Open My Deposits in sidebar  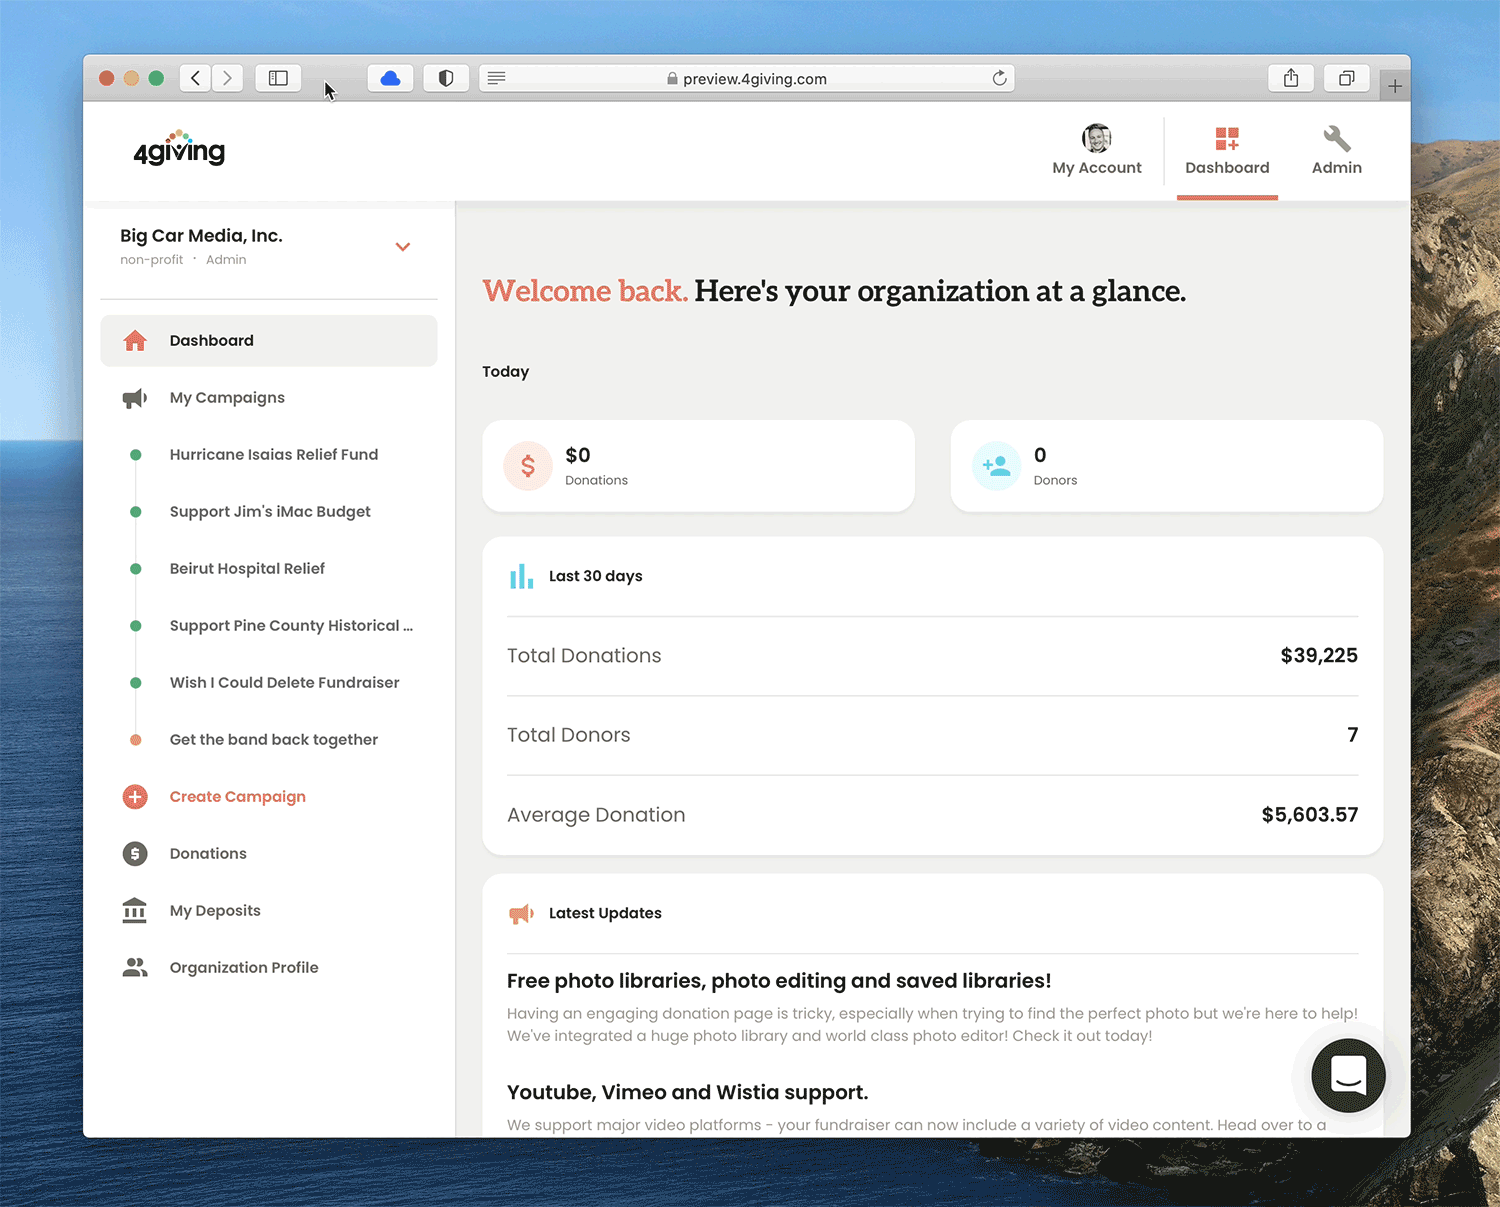pos(215,911)
